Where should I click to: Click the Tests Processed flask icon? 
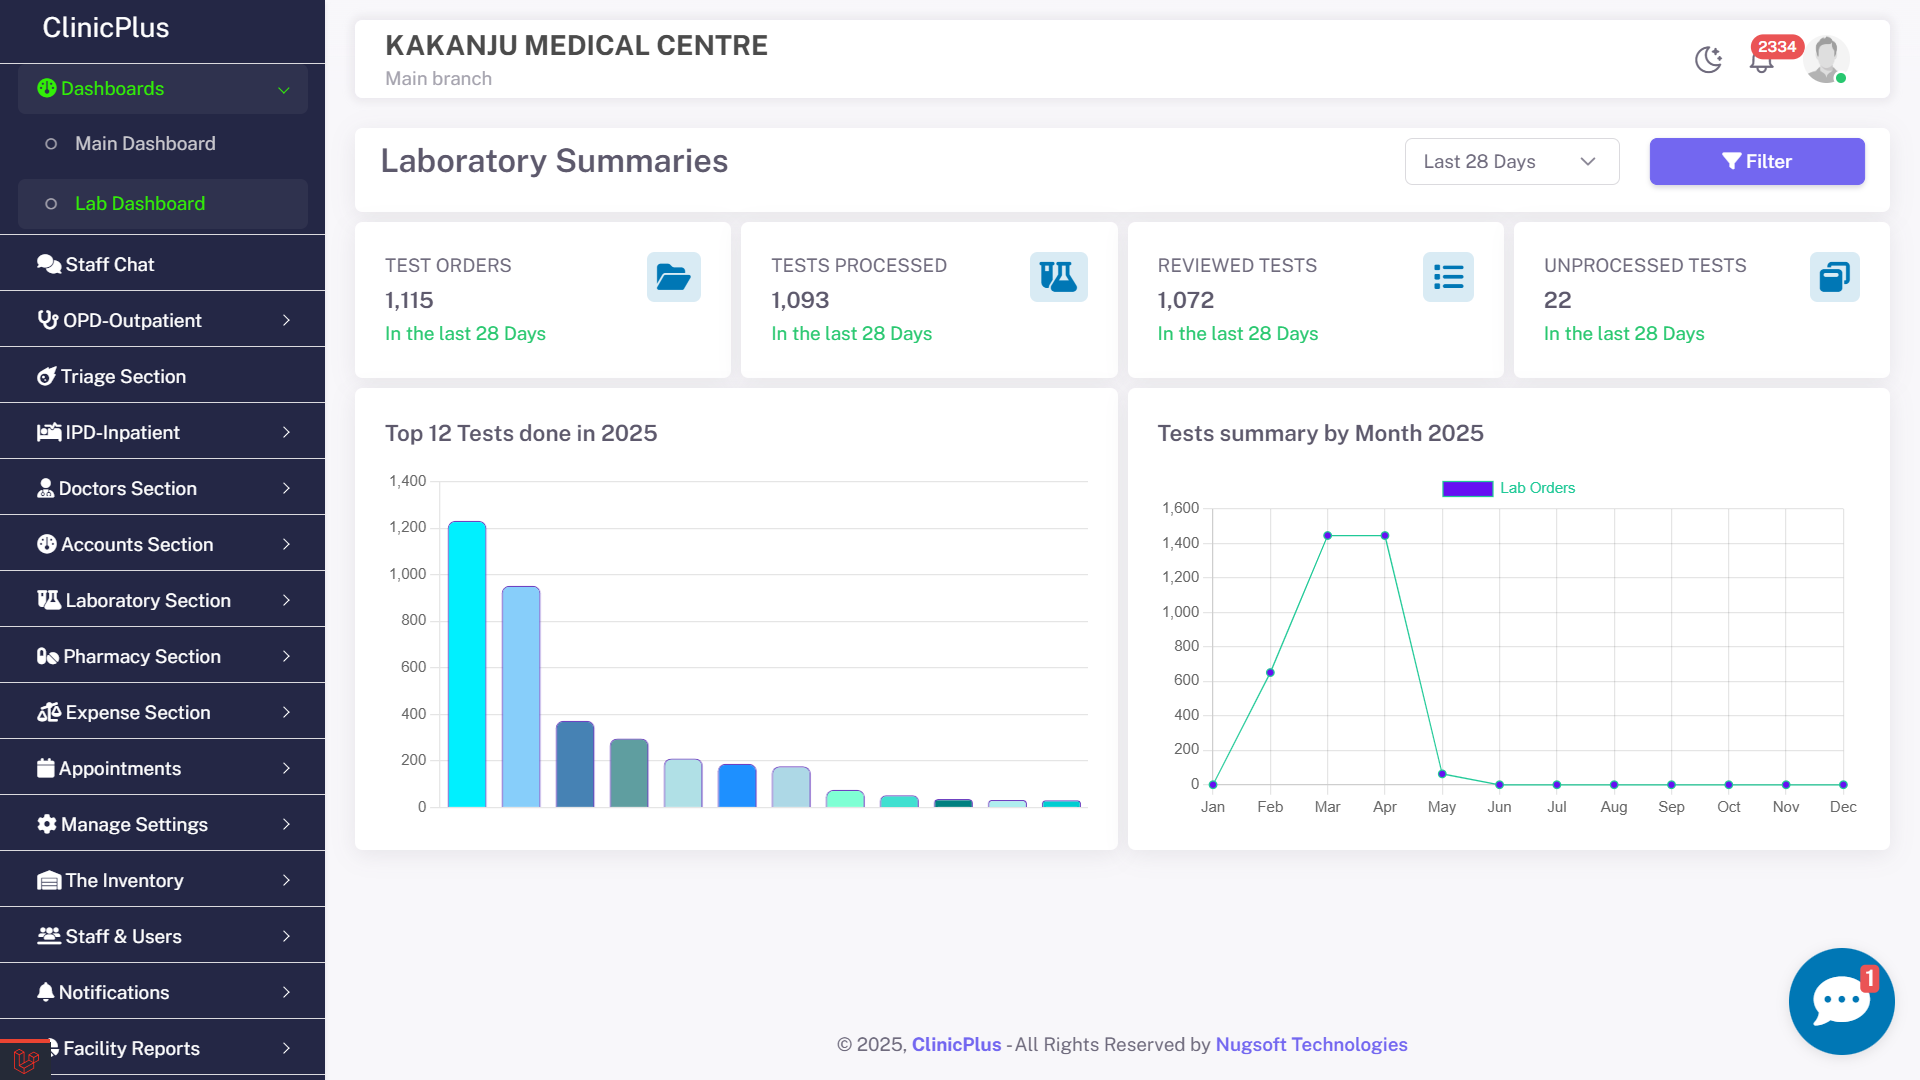1058,277
